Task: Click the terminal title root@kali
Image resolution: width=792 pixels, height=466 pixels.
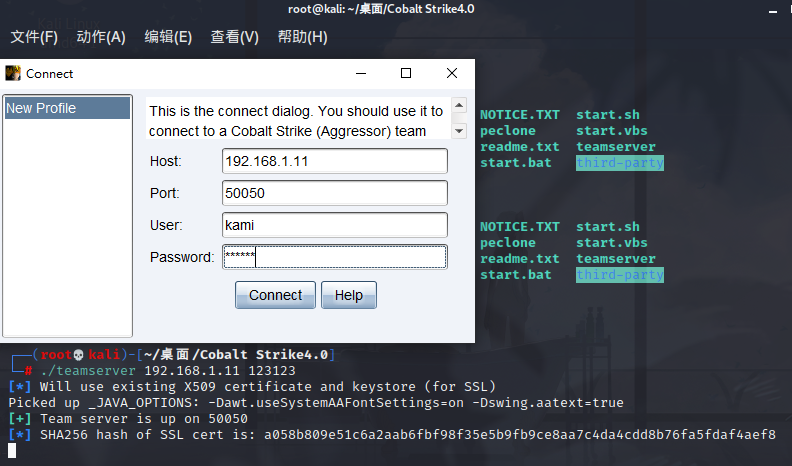Action: [x=381, y=9]
